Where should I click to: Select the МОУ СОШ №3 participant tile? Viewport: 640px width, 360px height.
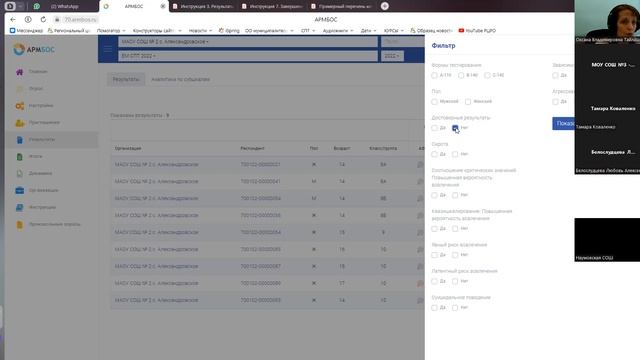click(607, 65)
